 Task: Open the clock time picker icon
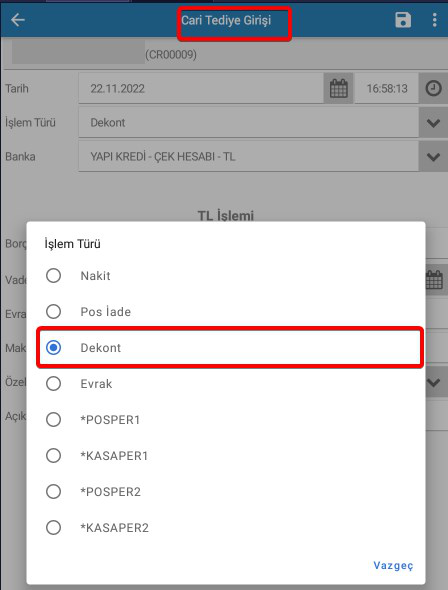click(433, 89)
